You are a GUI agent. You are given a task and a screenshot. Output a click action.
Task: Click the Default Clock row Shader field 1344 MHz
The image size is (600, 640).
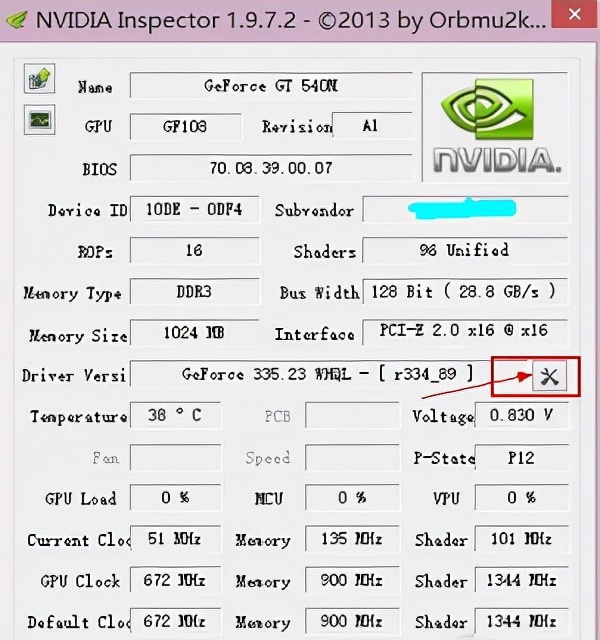tap(522, 622)
